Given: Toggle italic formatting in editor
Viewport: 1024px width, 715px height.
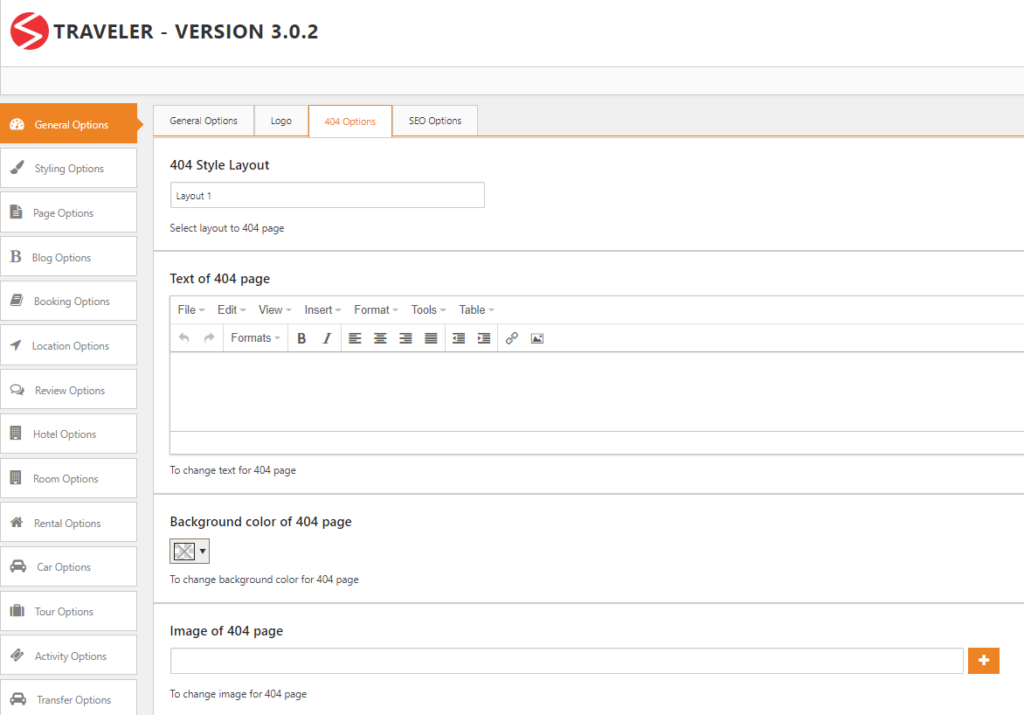Looking at the screenshot, I should point(327,339).
